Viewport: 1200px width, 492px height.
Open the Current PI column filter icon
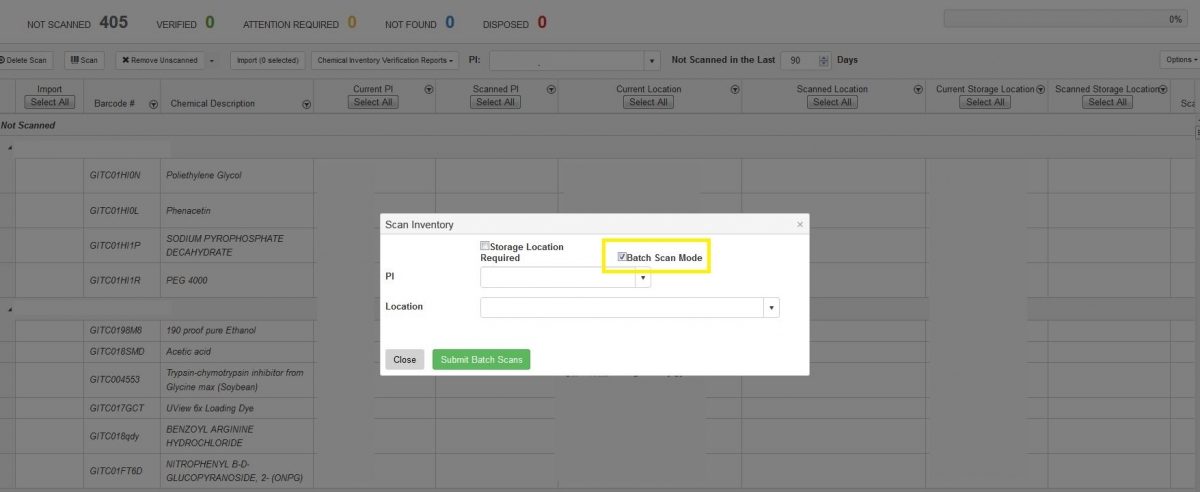(x=428, y=89)
